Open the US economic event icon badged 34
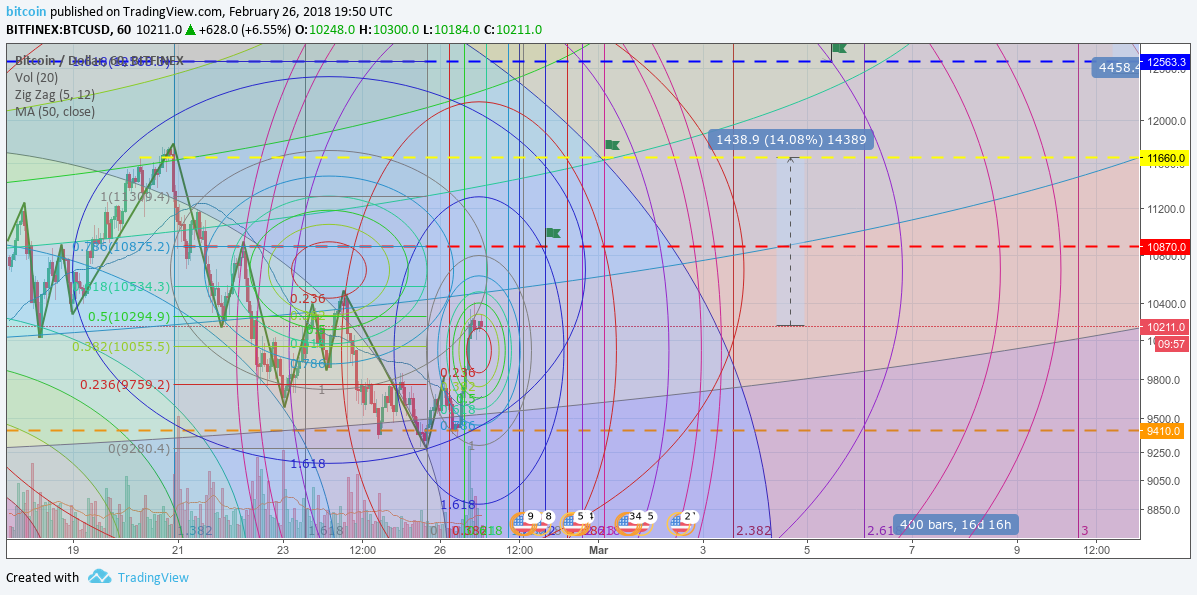 pyautogui.click(x=629, y=522)
